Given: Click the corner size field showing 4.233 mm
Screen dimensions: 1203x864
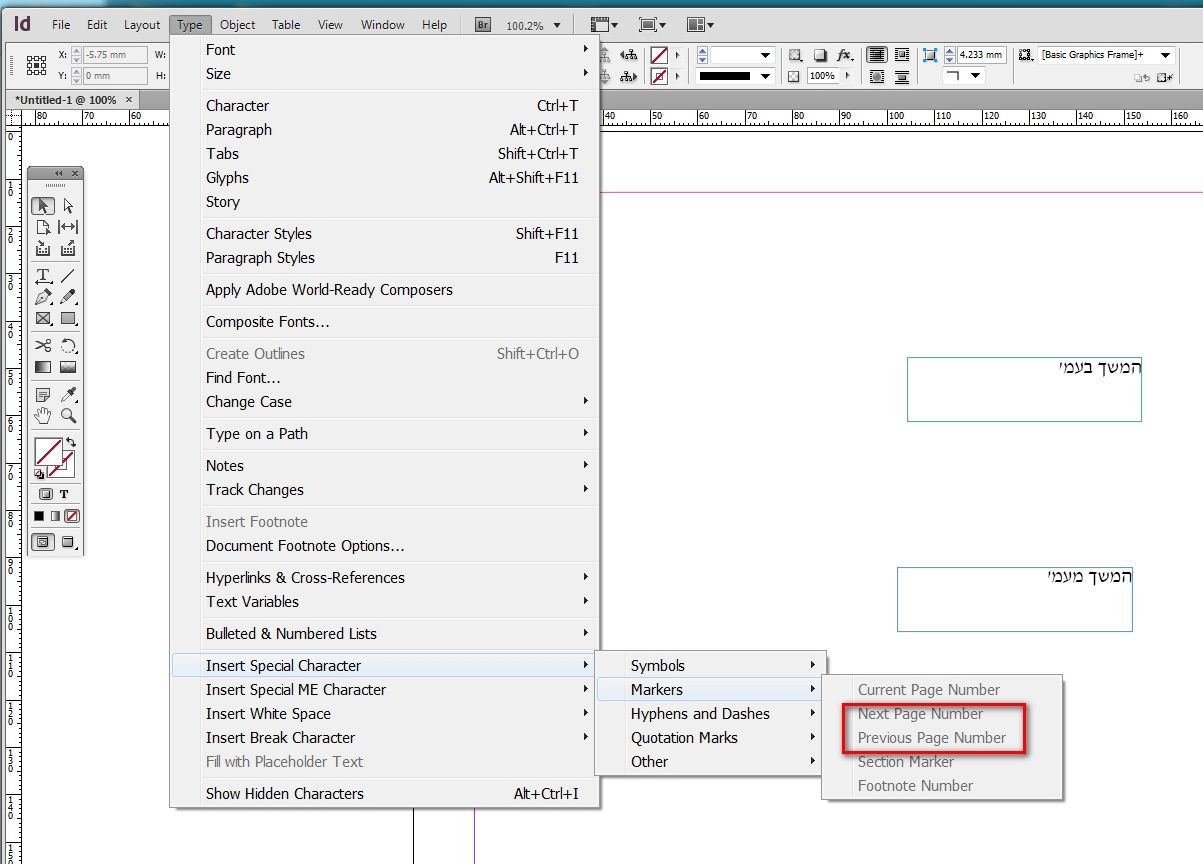Looking at the screenshot, I should (x=982, y=55).
